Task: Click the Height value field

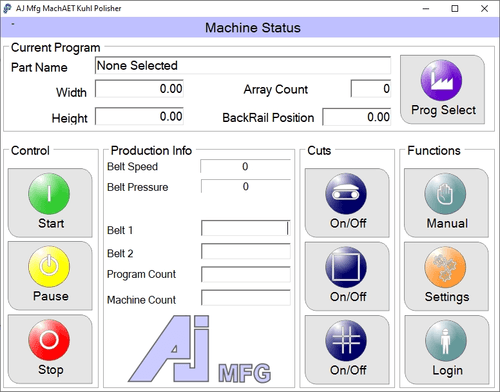Action: [139, 116]
